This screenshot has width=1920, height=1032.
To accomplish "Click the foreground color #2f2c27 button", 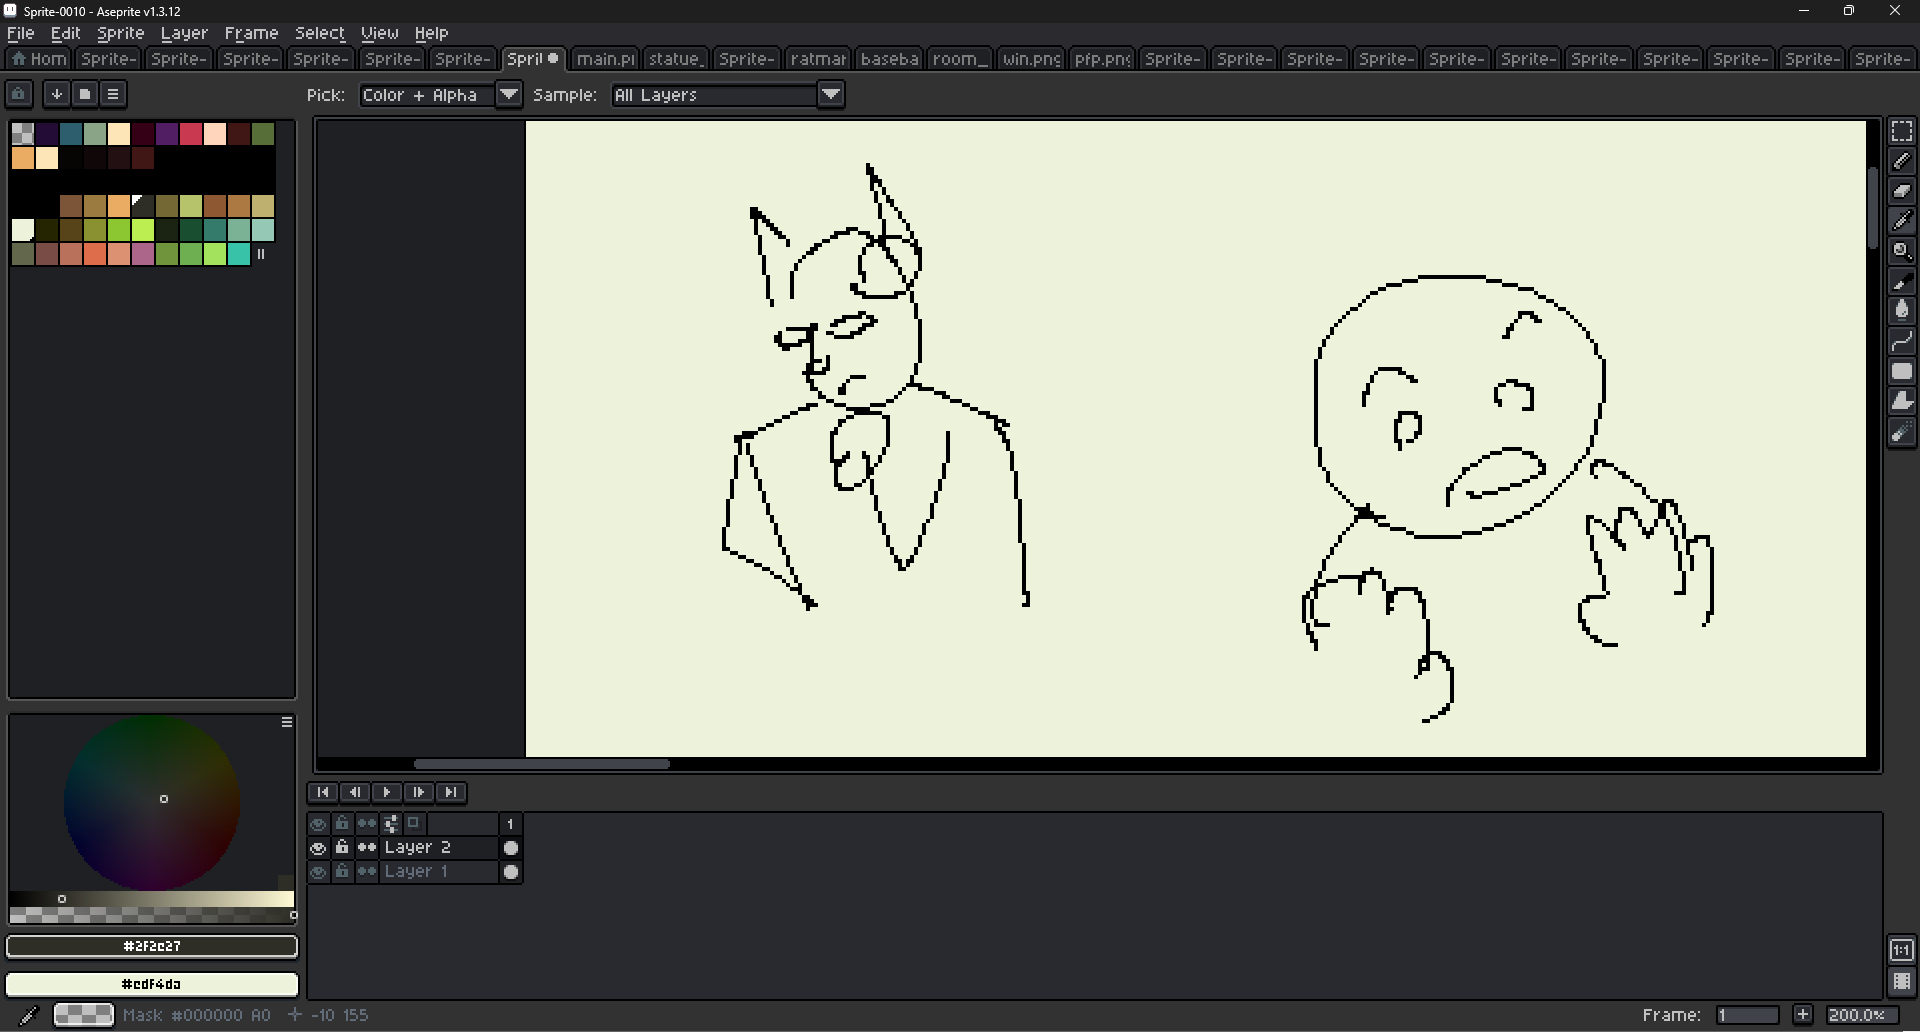I will [x=152, y=946].
